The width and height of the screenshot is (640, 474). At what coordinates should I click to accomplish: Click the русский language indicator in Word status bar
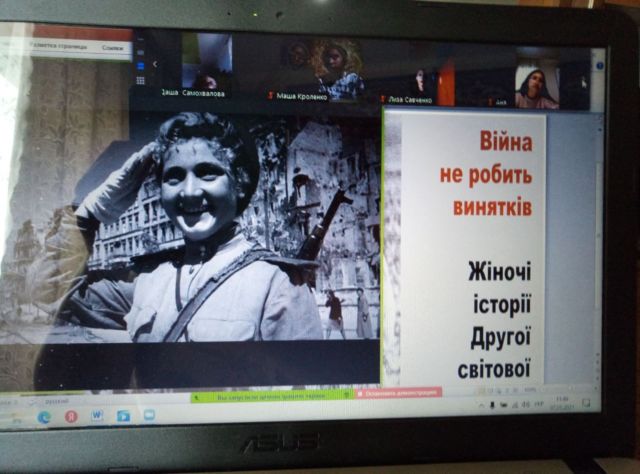click(x=56, y=402)
